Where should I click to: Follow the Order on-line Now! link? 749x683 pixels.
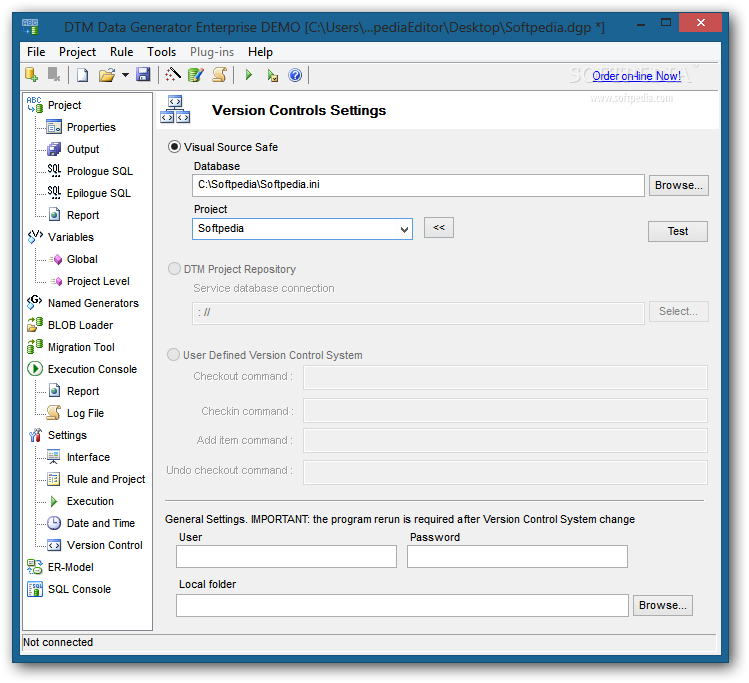pyautogui.click(x=636, y=76)
